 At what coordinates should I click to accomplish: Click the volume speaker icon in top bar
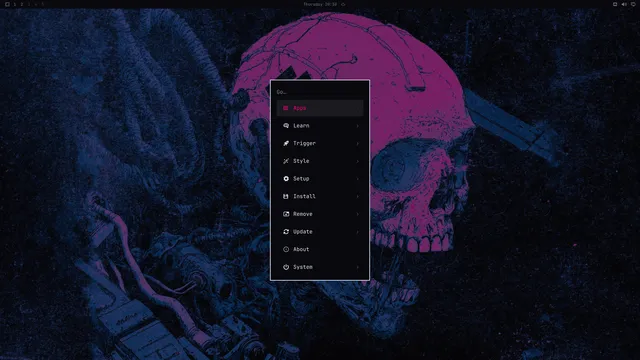pos(624,4)
